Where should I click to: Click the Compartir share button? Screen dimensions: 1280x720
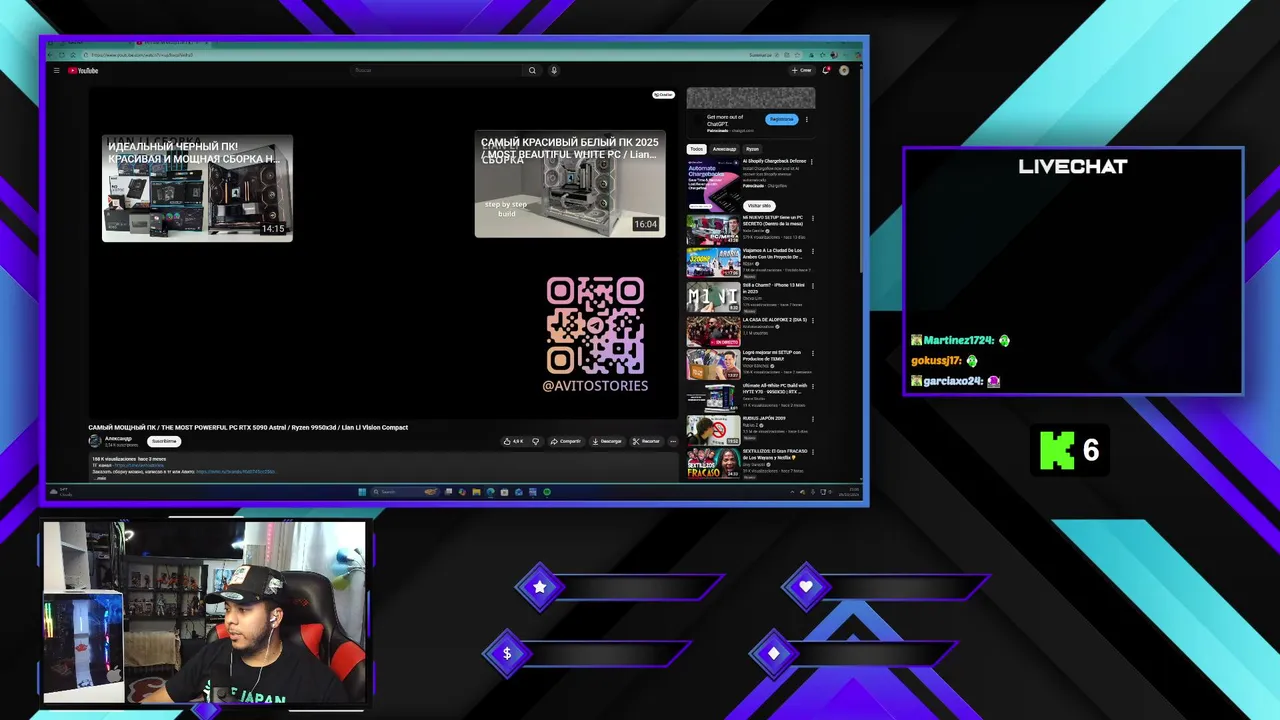point(565,441)
